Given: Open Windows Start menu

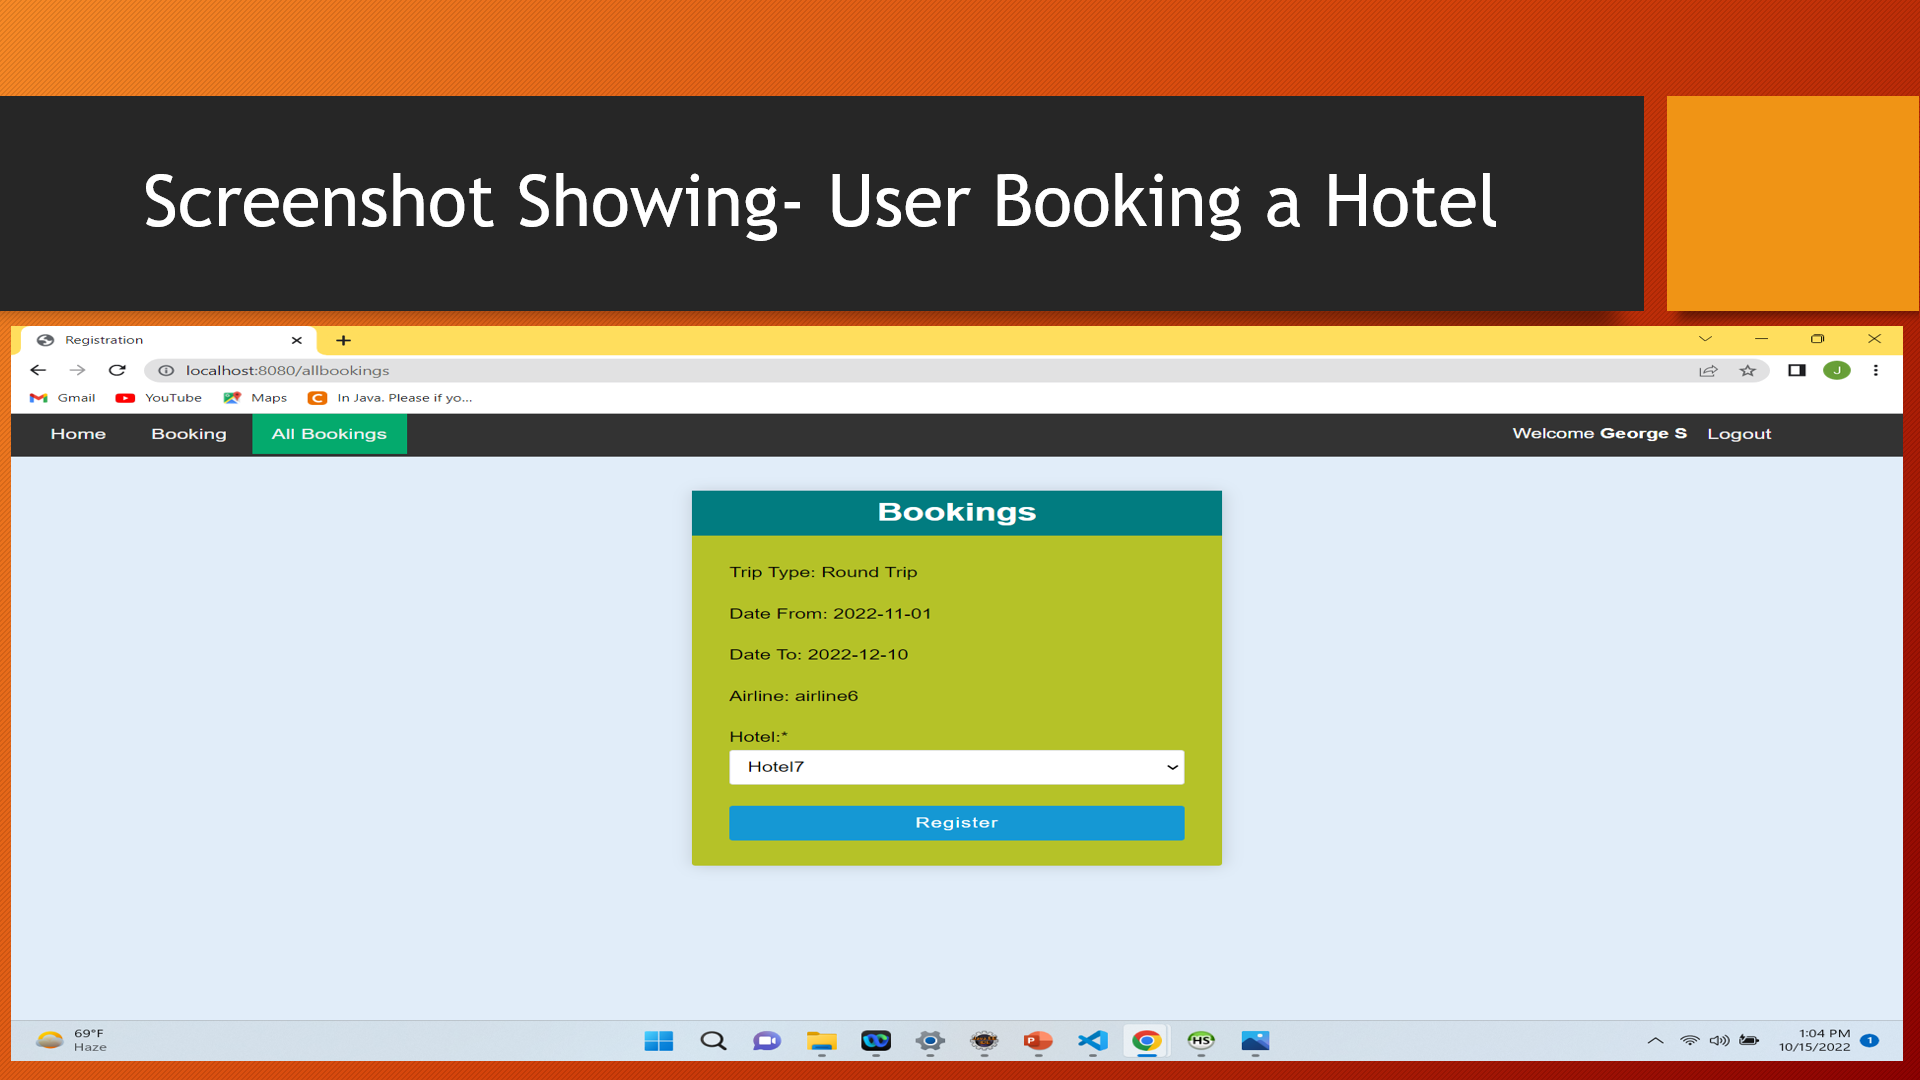Looking at the screenshot, I should click(x=659, y=1041).
